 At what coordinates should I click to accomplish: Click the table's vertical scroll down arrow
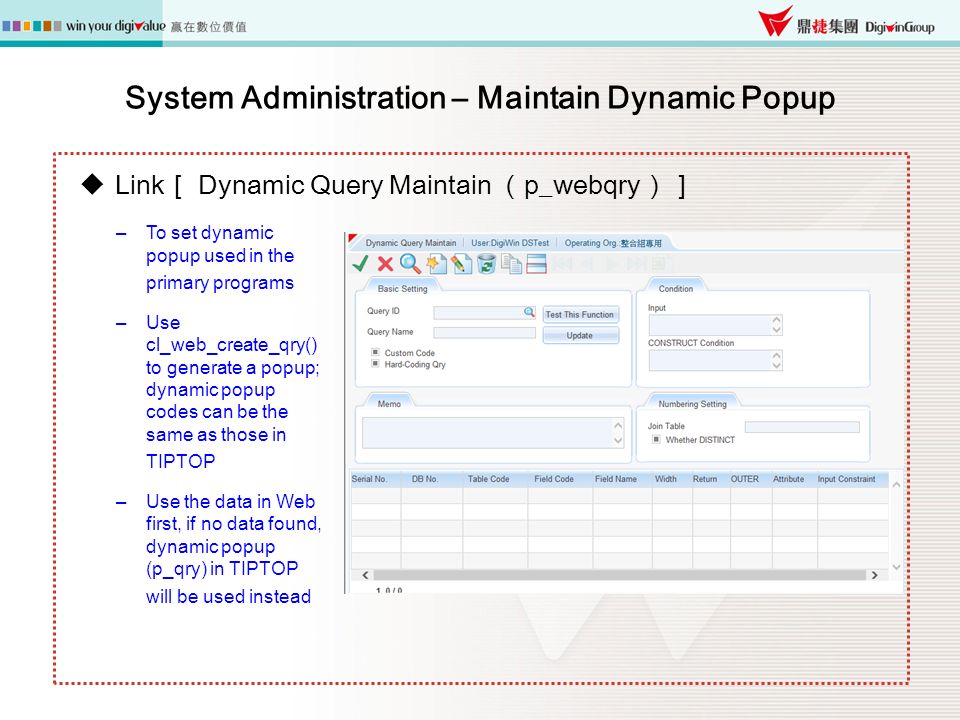pos(896,568)
